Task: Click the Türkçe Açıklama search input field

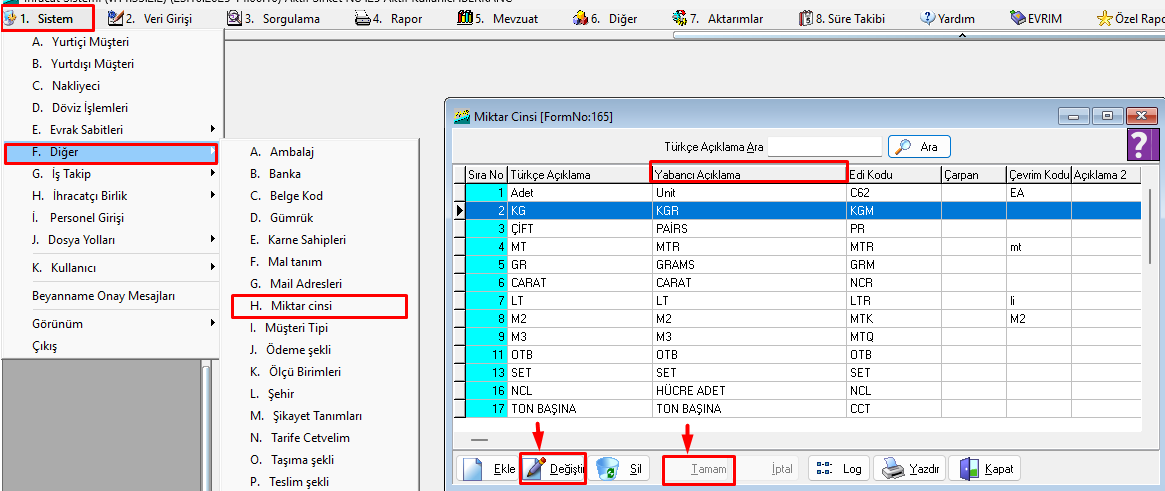Action: (x=825, y=147)
